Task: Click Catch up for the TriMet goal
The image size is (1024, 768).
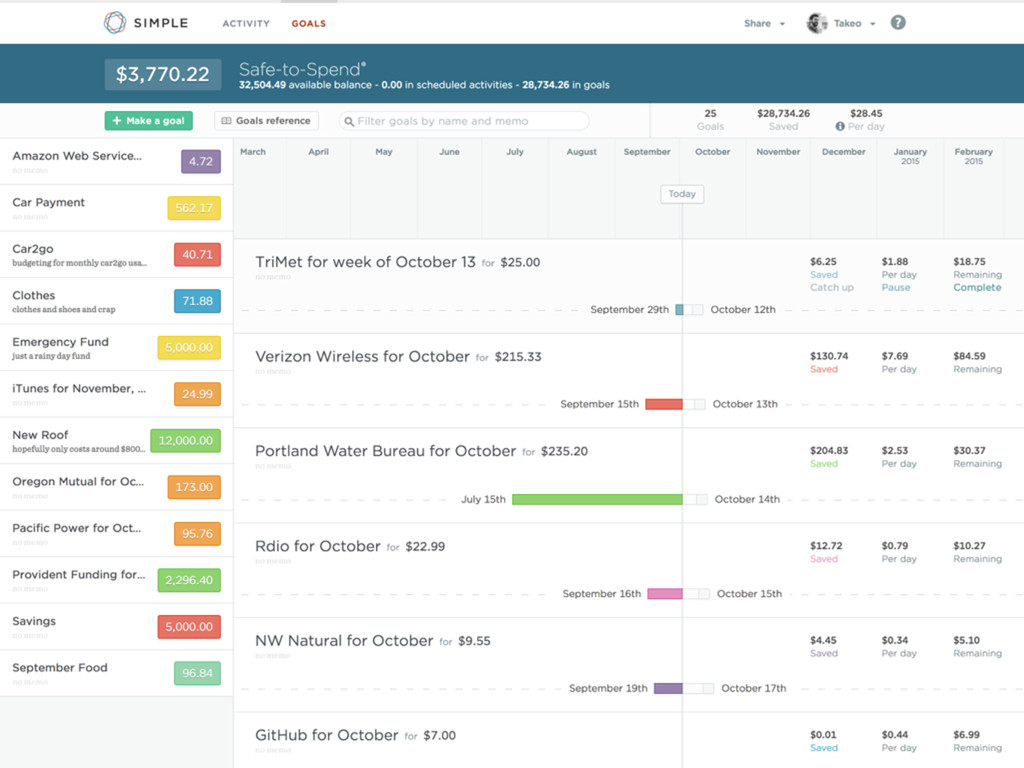Action: coord(831,287)
